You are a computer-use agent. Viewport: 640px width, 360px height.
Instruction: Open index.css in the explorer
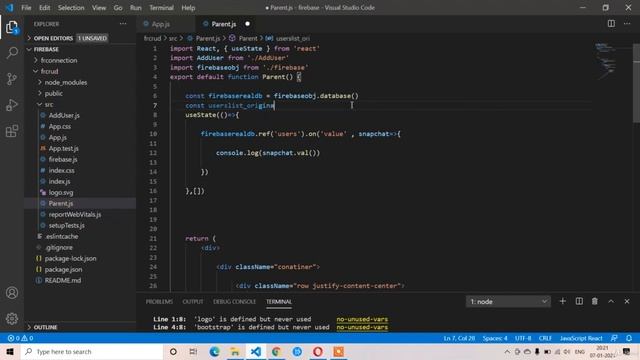coord(61,170)
